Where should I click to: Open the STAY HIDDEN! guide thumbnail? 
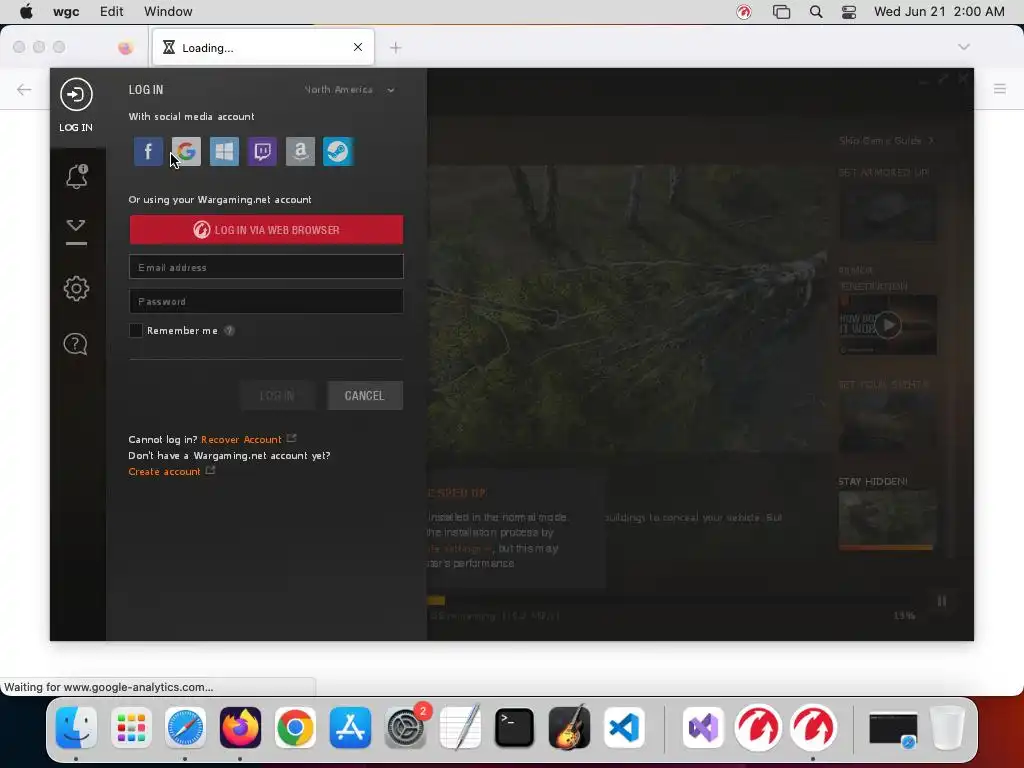coord(888,520)
